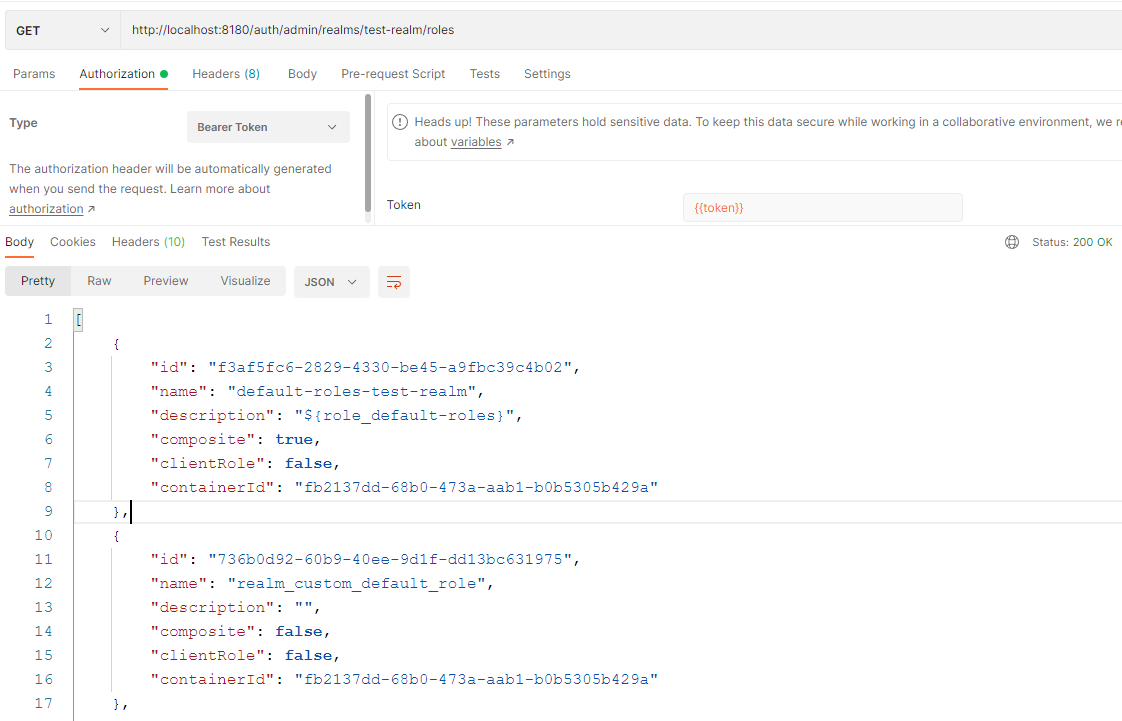The width and height of the screenshot is (1122, 721).
Task: Go to the Tests tab
Action: click(x=485, y=74)
